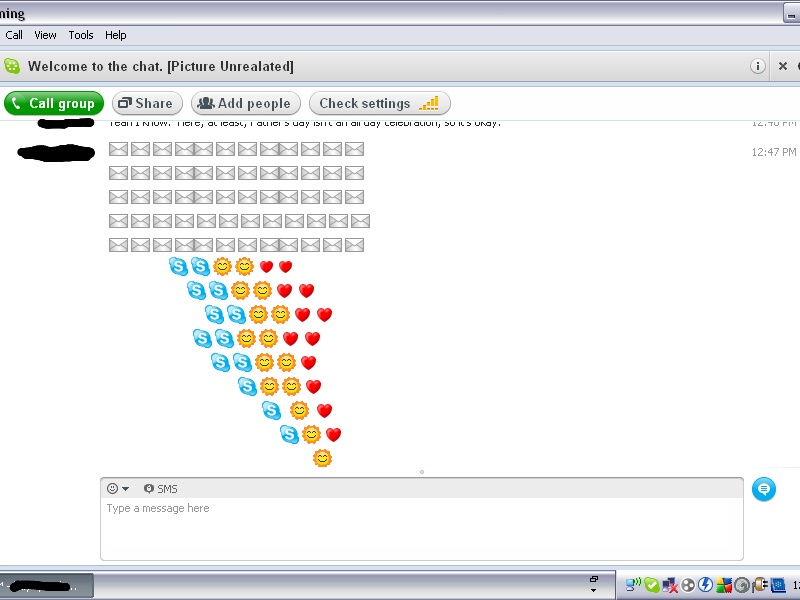This screenshot has width=800, height=600.
Task: Close the chat header with X
Action: click(783, 66)
